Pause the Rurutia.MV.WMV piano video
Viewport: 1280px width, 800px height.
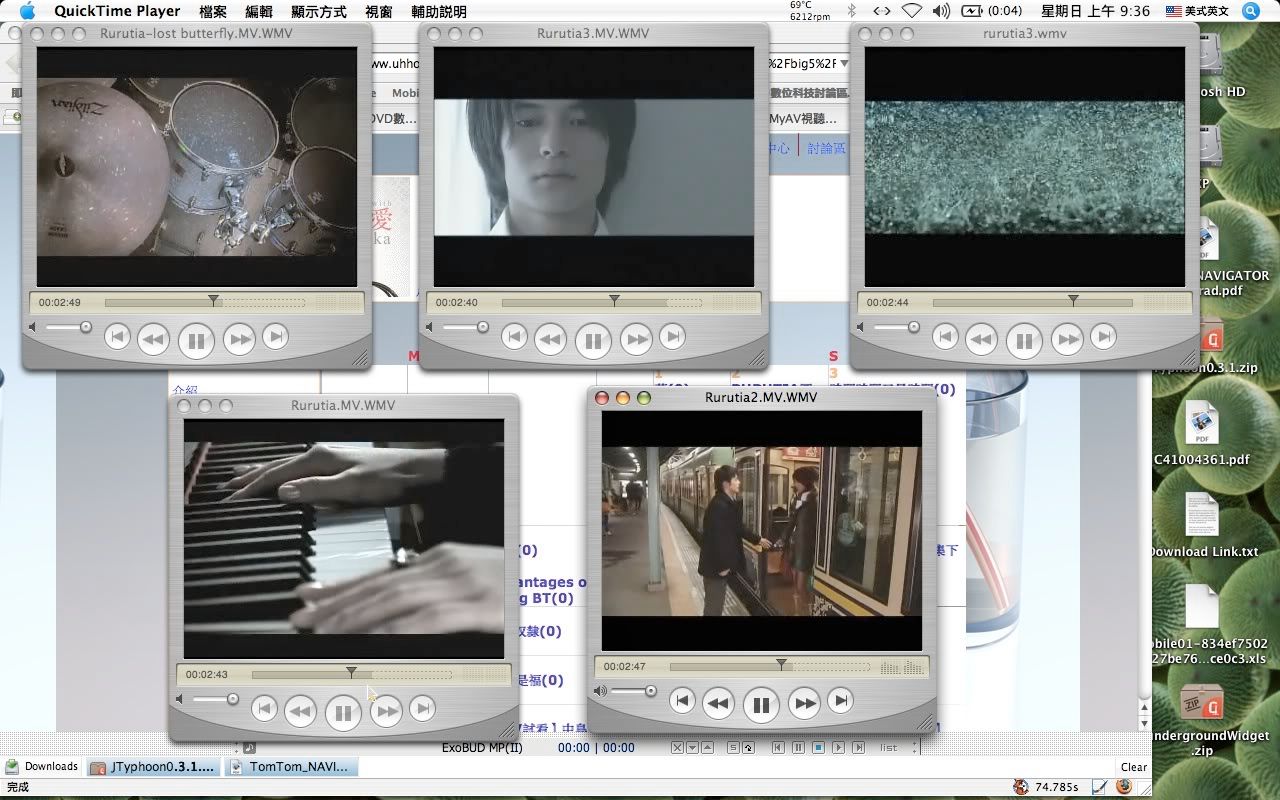[343, 713]
